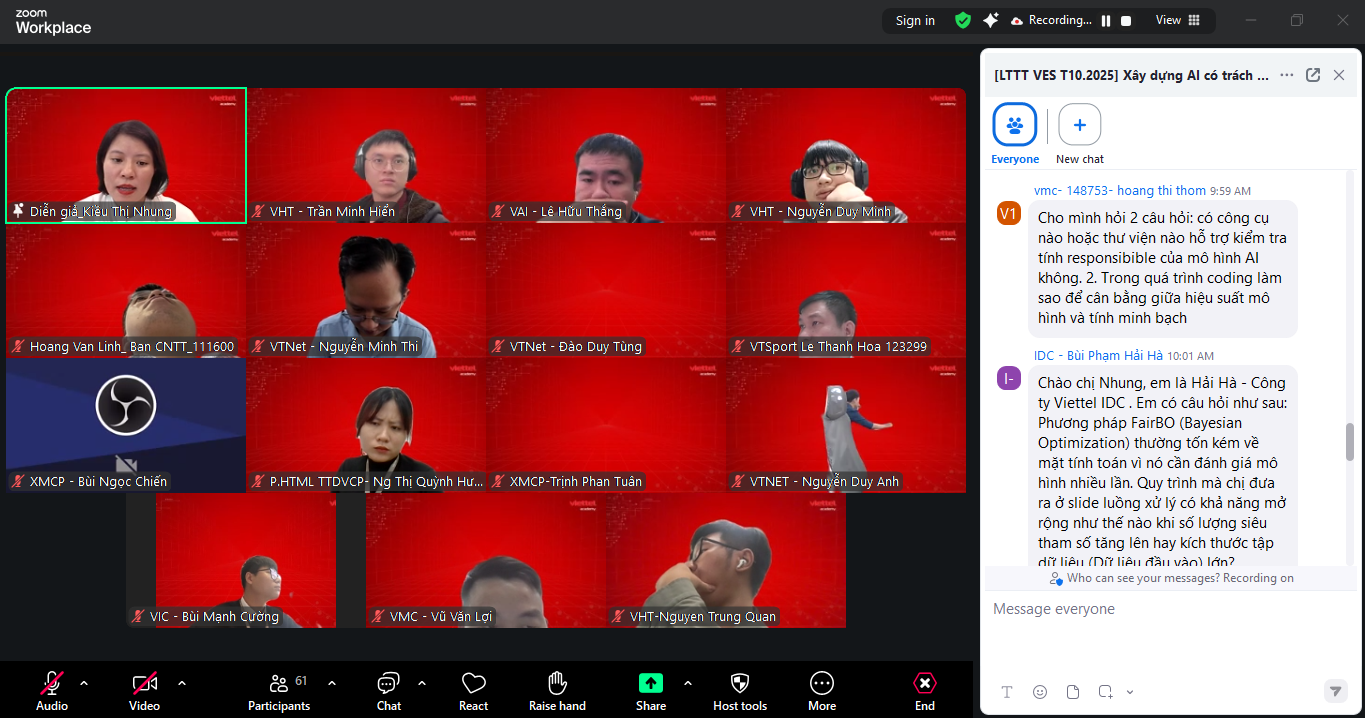Click the red End meeting button
1365x718 pixels.
click(925, 690)
